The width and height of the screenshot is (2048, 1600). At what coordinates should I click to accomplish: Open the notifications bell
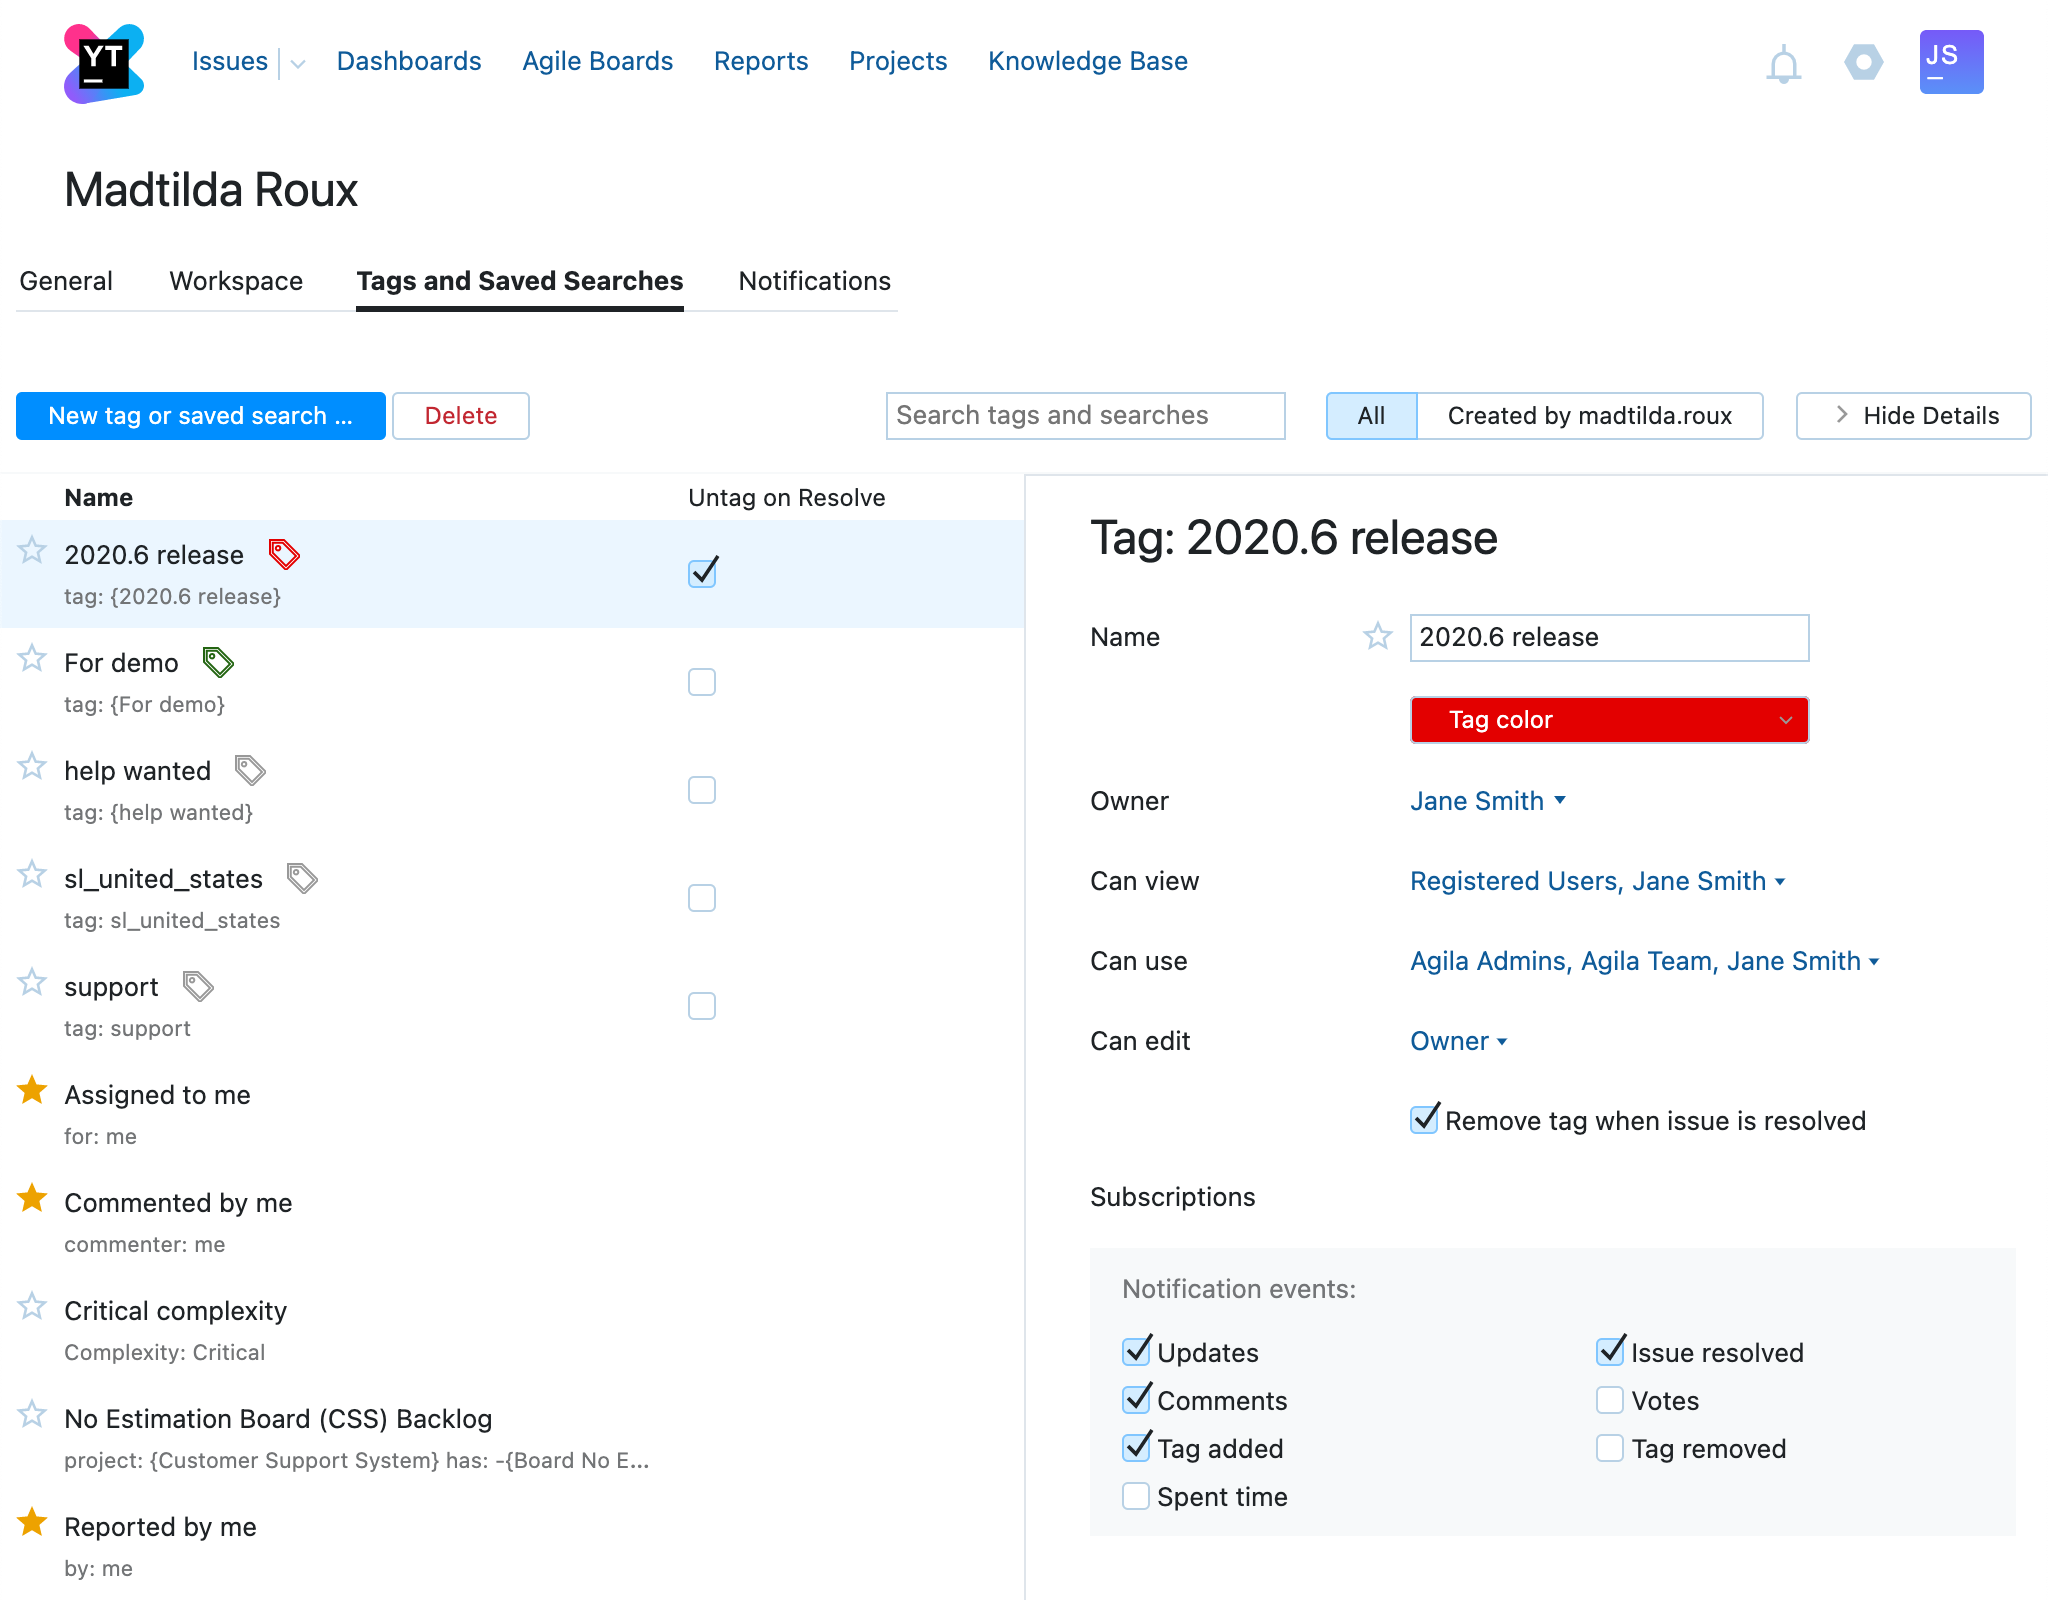click(1782, 62)
